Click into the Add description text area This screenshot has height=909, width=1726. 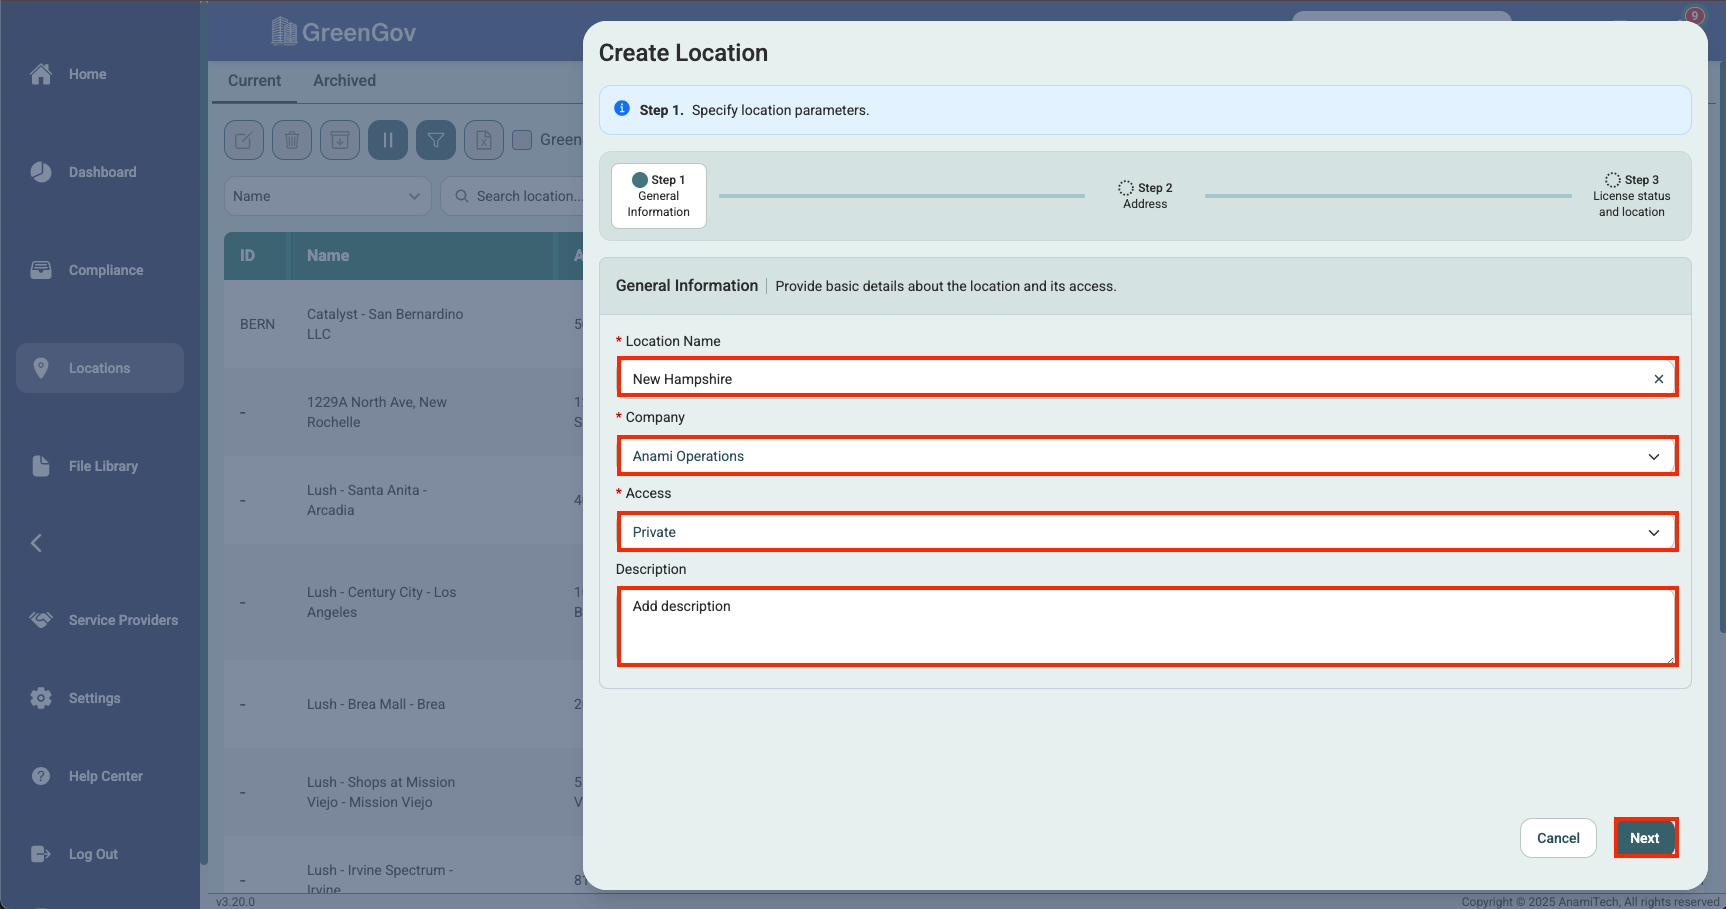(x=1146, y=626)
